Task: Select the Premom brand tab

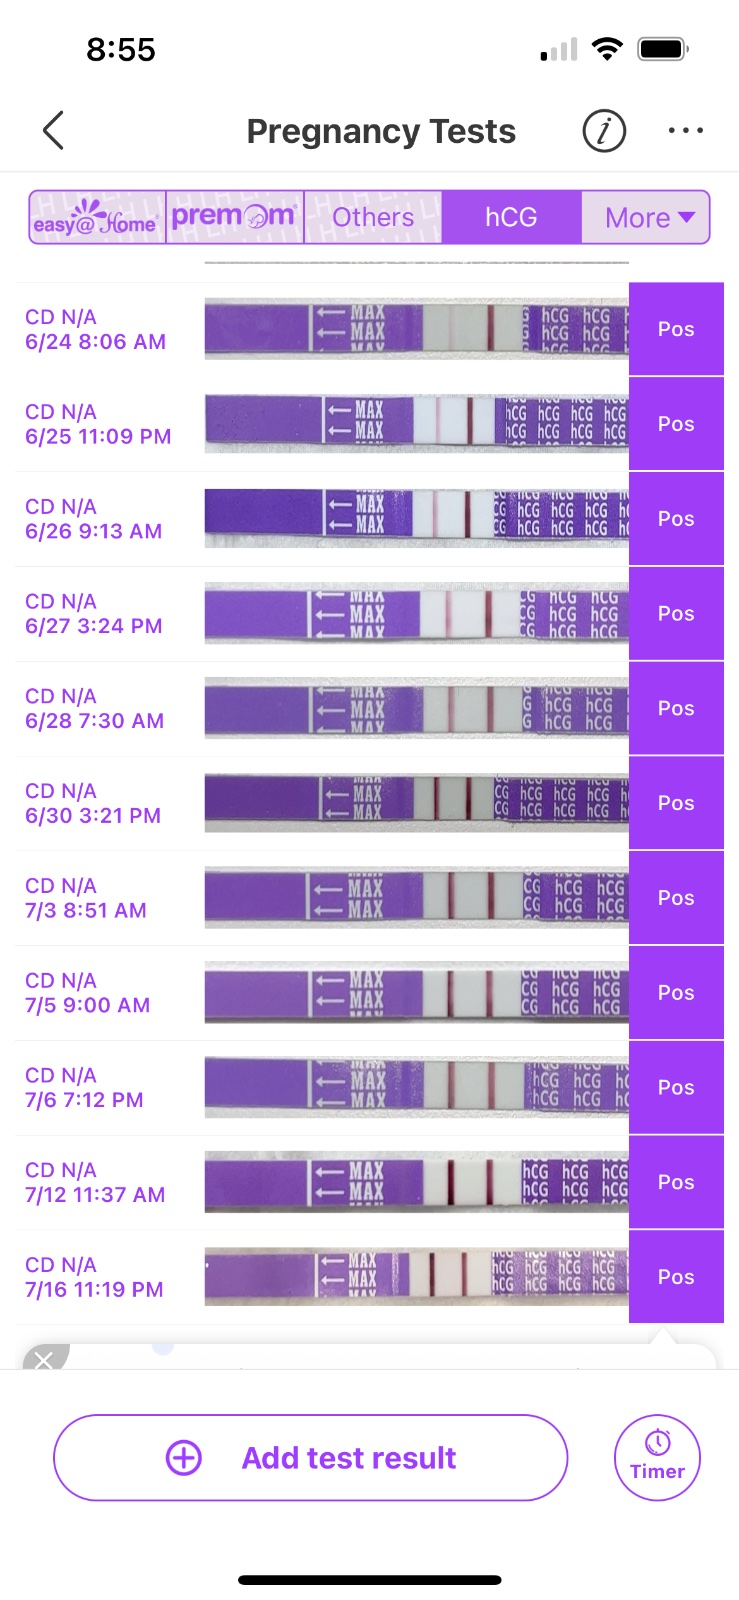Action: (x=234, y=217)
